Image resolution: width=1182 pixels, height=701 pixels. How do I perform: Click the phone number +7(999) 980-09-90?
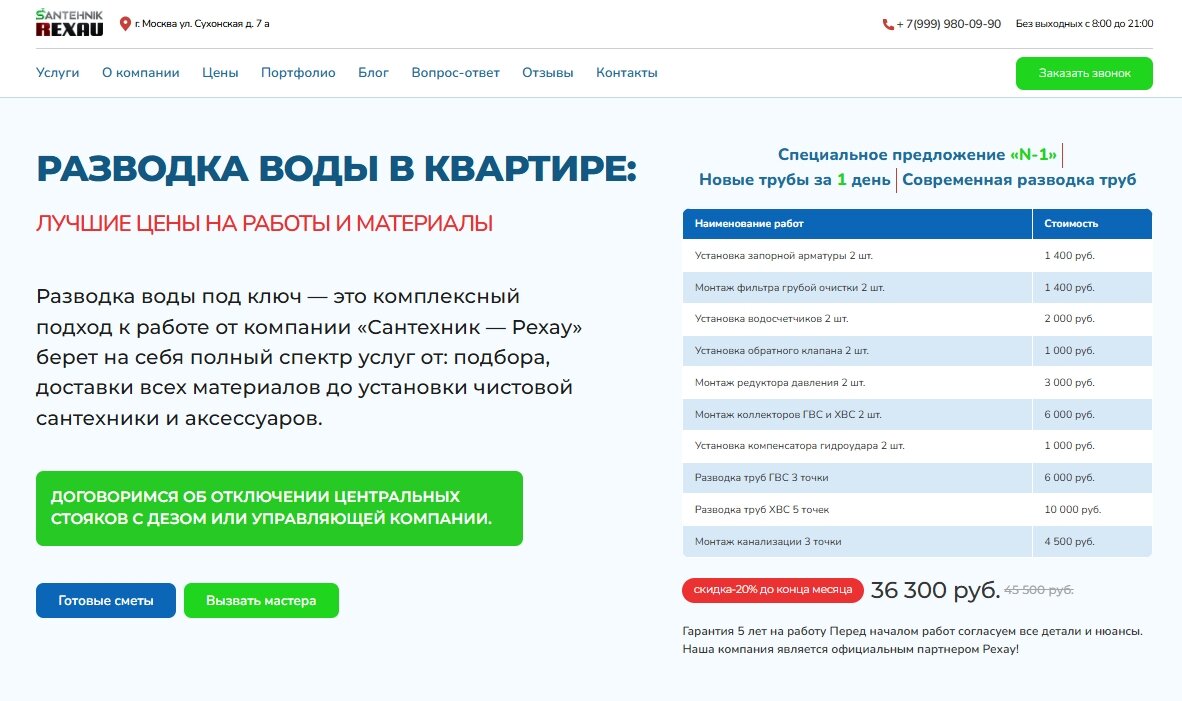[948, 24]
